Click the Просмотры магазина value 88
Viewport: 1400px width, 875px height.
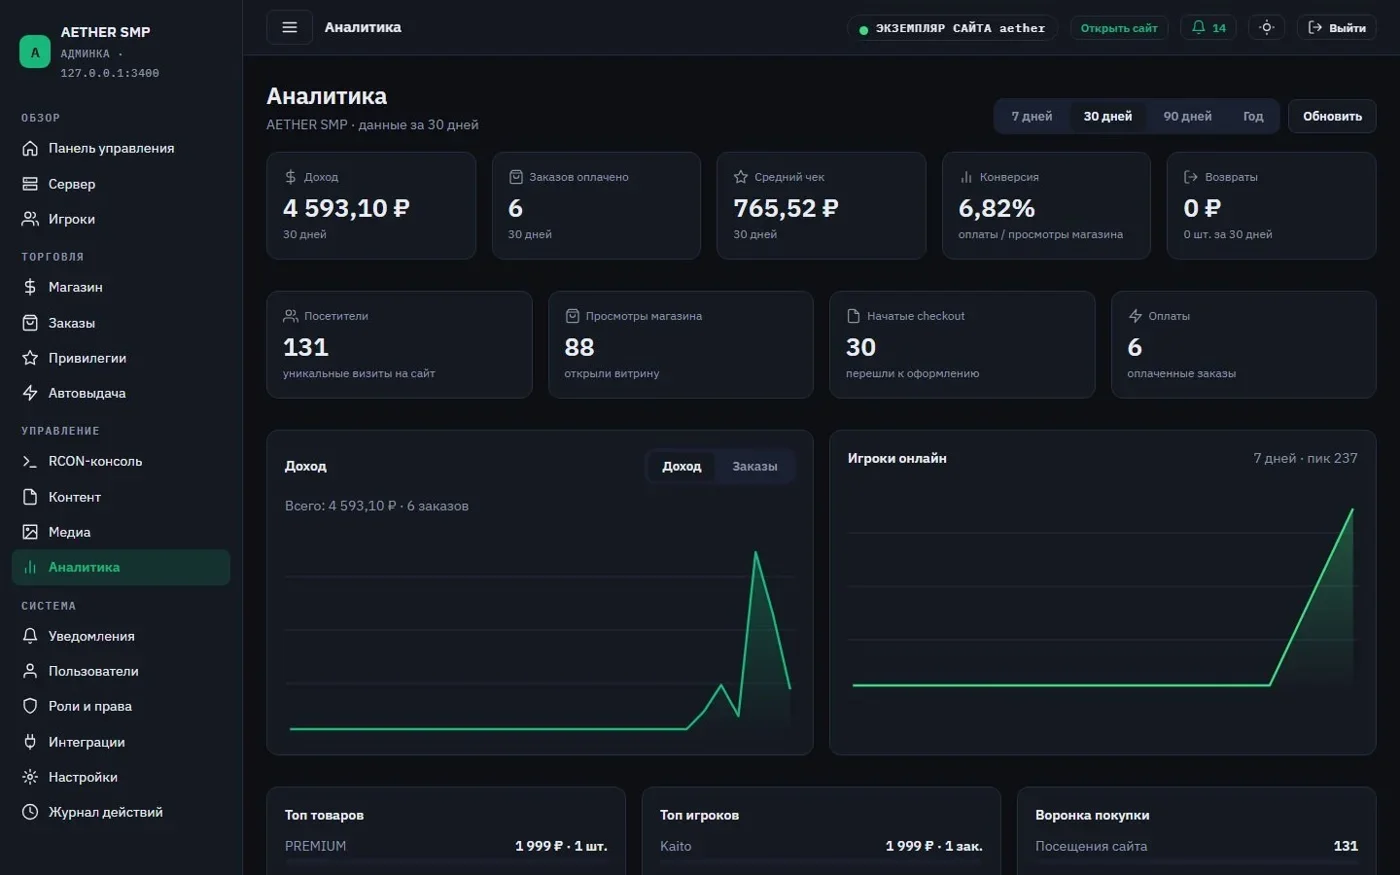click(x=579, y=347)
